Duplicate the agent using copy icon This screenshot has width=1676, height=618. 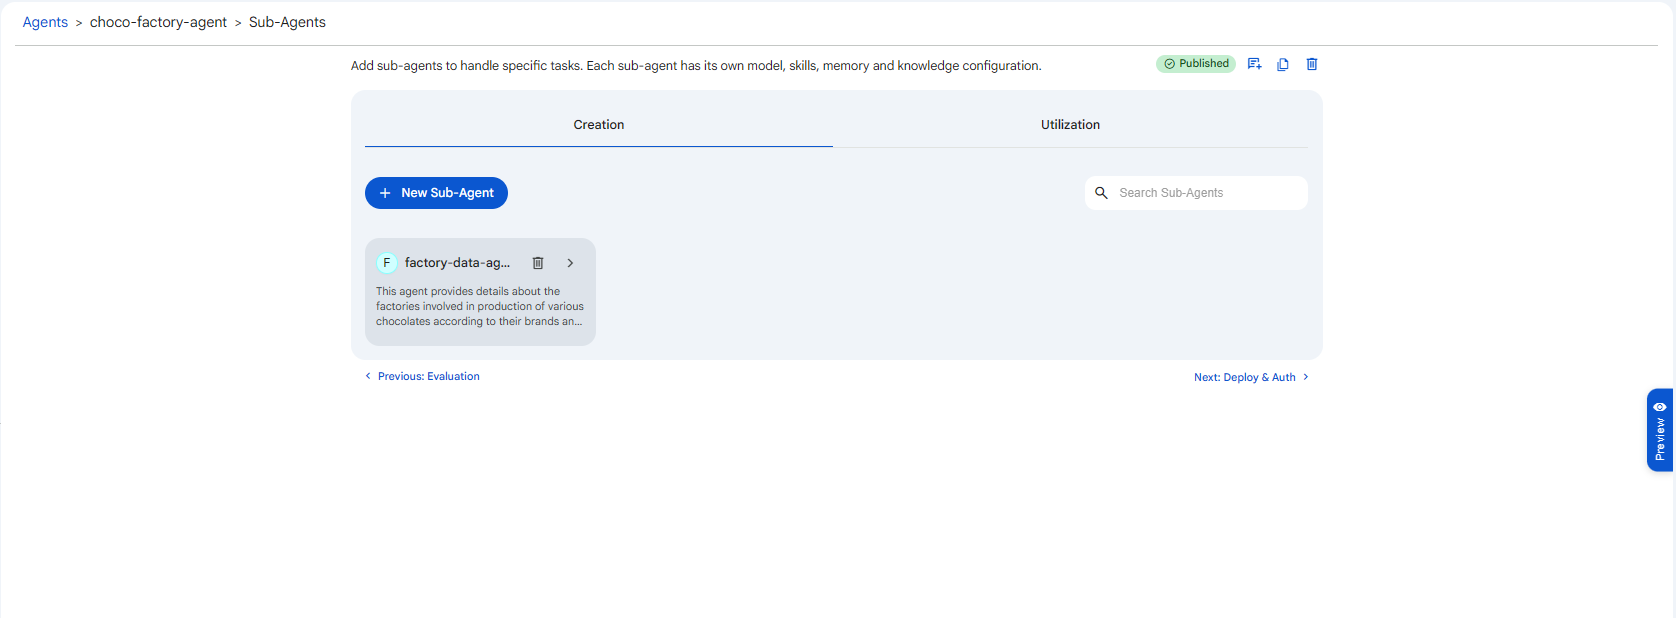1283,64
